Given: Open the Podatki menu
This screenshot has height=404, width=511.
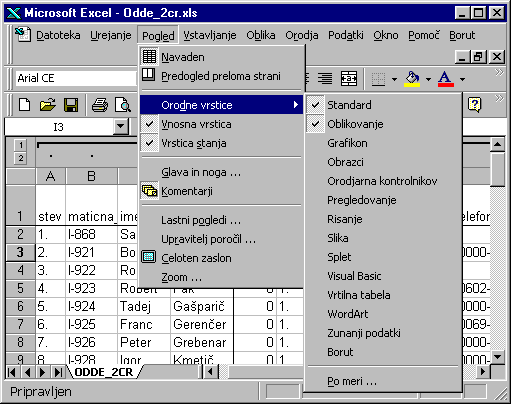Looking at the screenshot, I should [x=346, y=35].
